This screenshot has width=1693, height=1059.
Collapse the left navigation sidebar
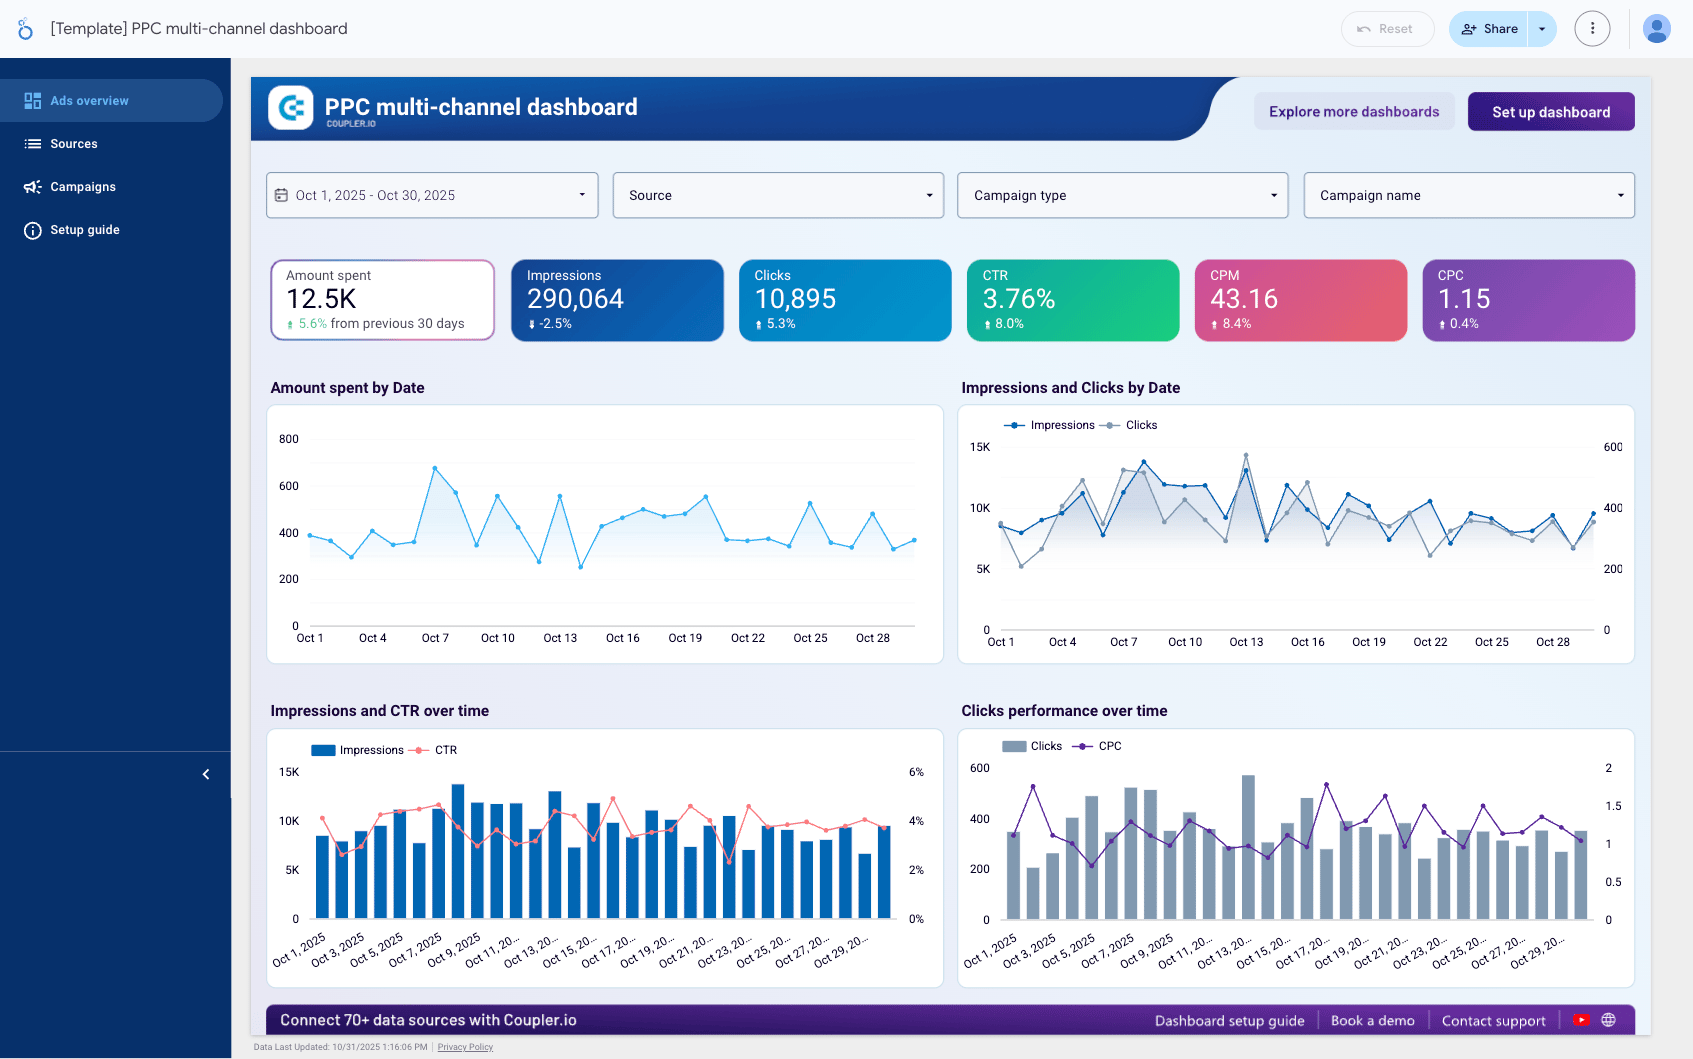click(x=206, y=774)
